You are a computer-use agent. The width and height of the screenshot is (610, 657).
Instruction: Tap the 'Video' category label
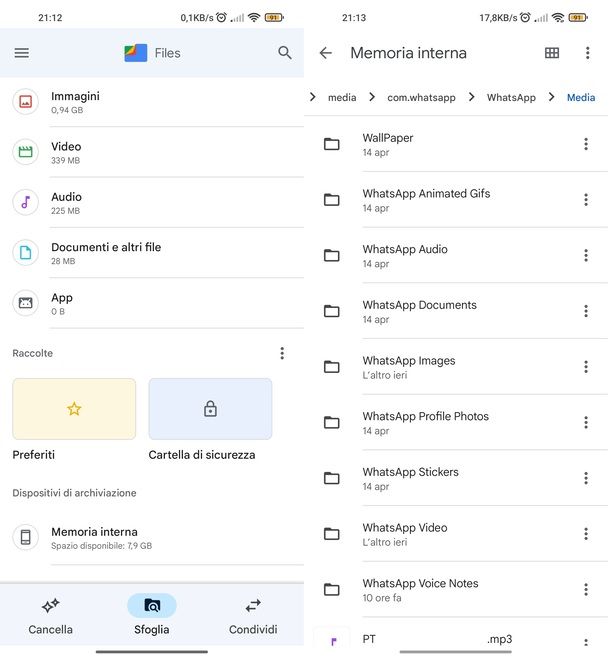click(66, 147)
